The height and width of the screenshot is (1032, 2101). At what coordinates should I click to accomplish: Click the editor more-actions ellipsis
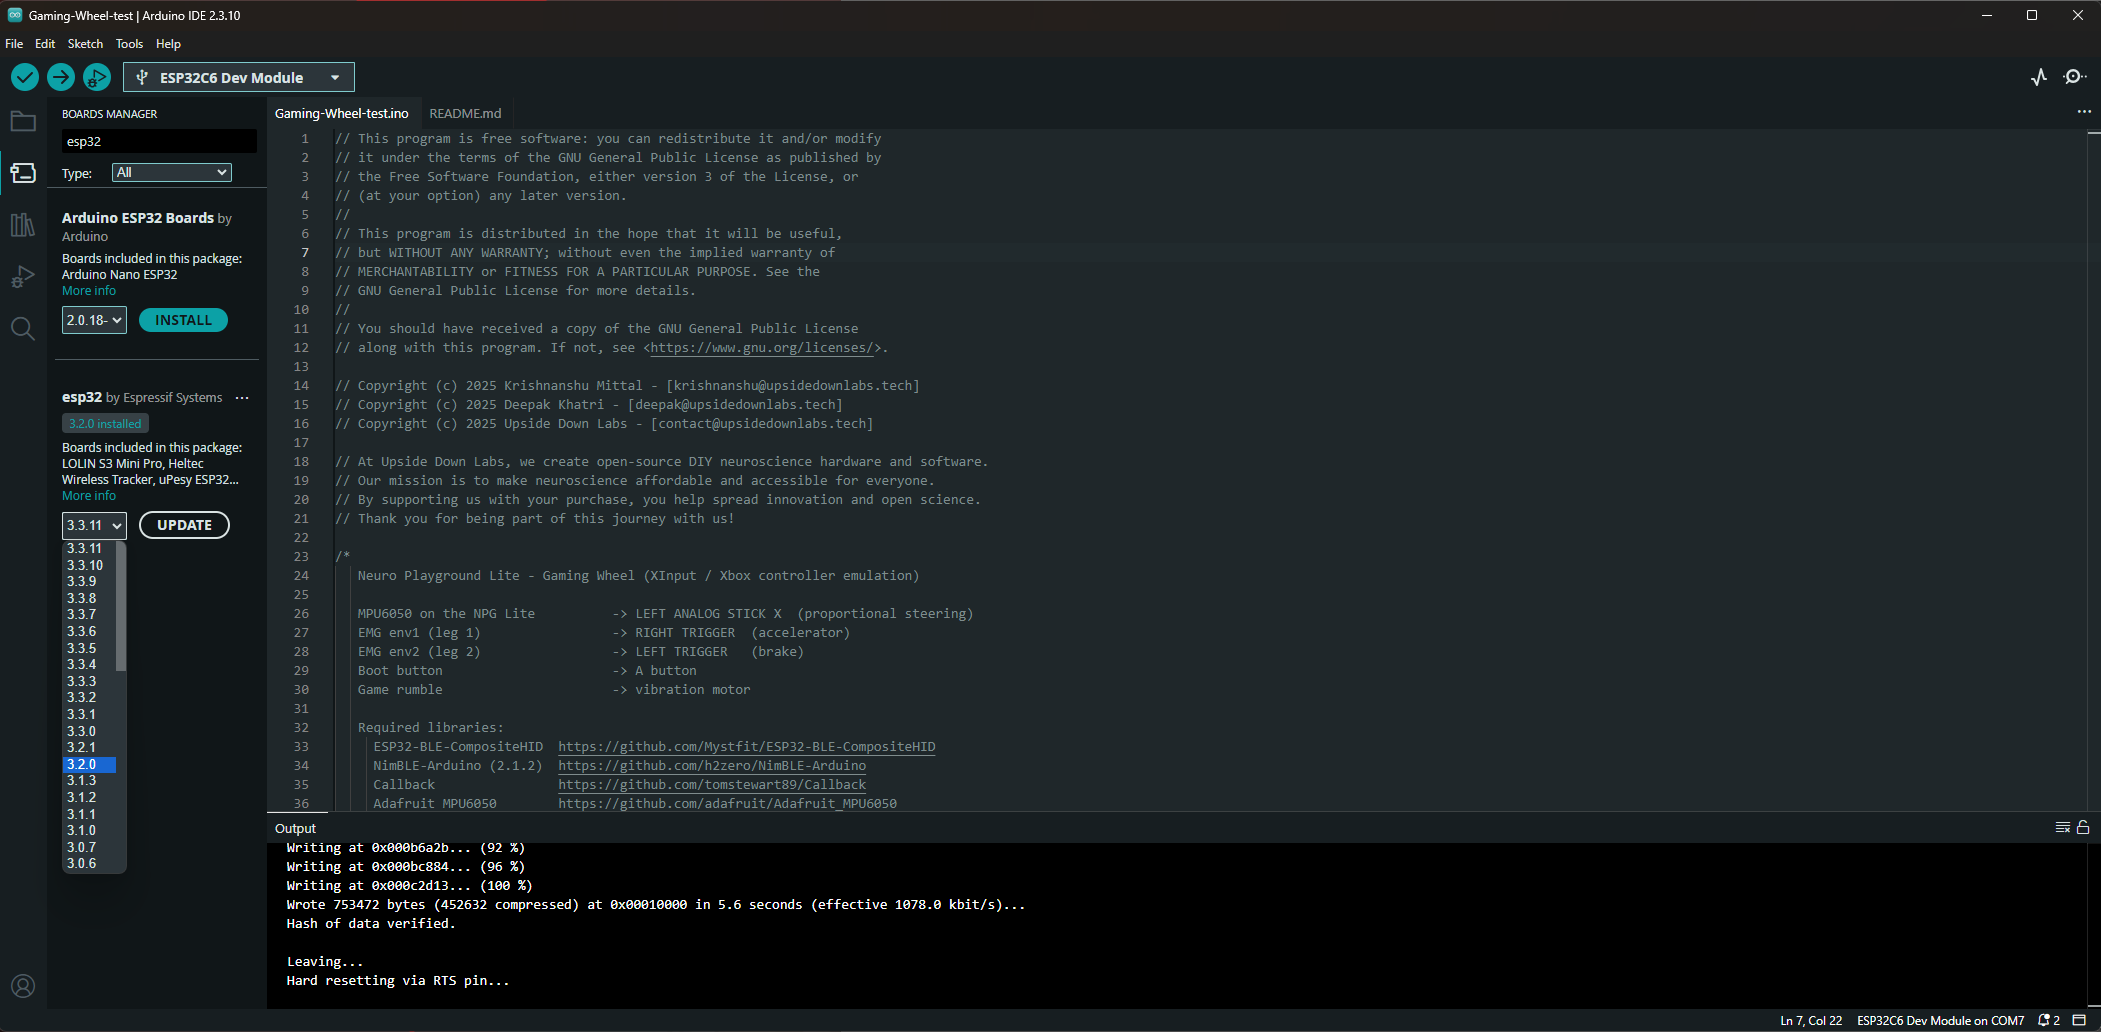(2084, 112)
